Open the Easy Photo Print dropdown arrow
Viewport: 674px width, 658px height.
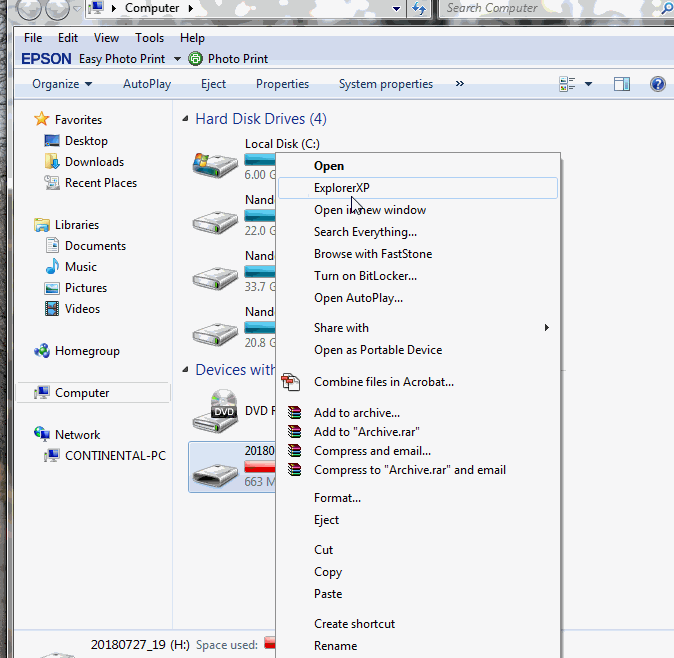point(177,59)
